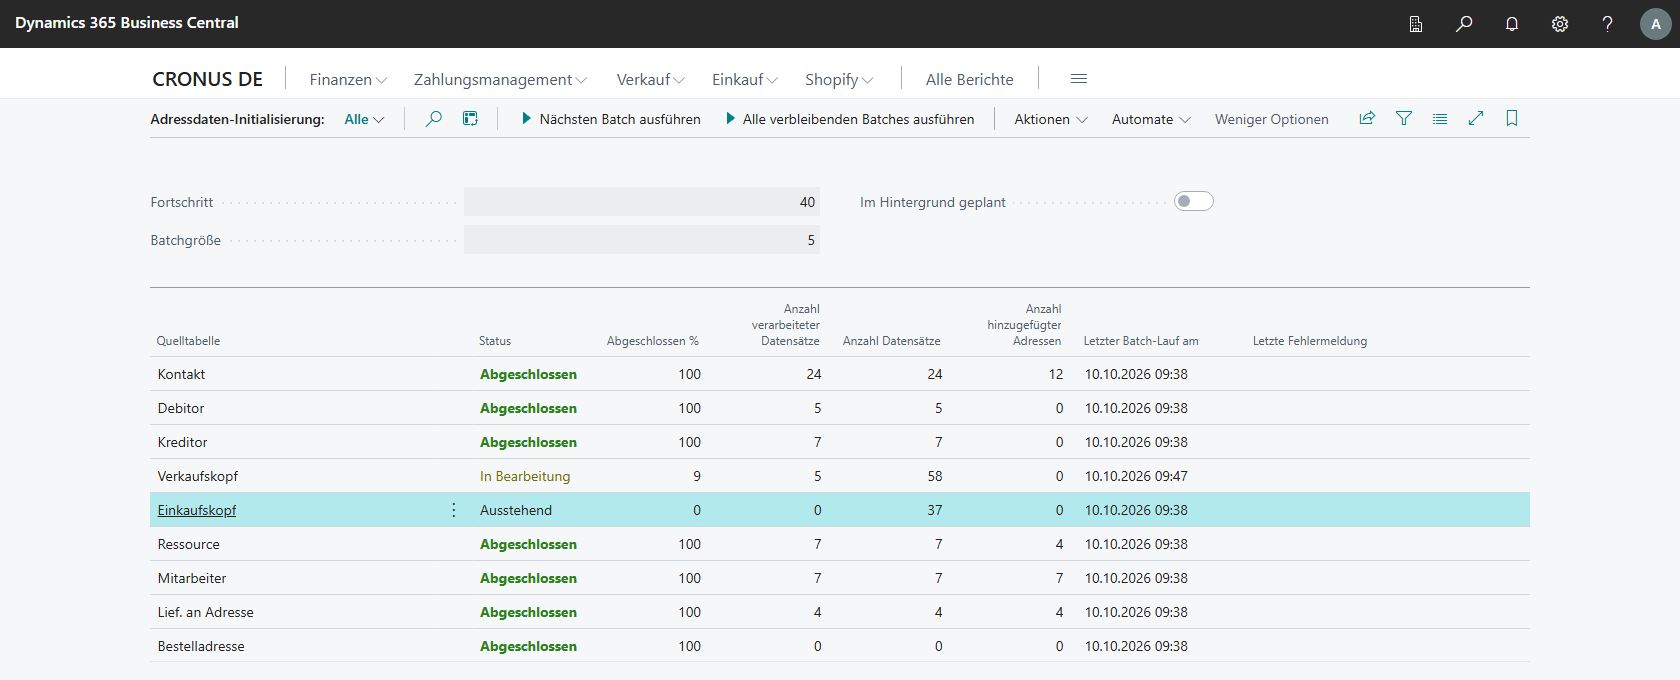Show notifications bell
Image resolution: width=1680 pixels, height=680 pixels.
[1512, 24]
